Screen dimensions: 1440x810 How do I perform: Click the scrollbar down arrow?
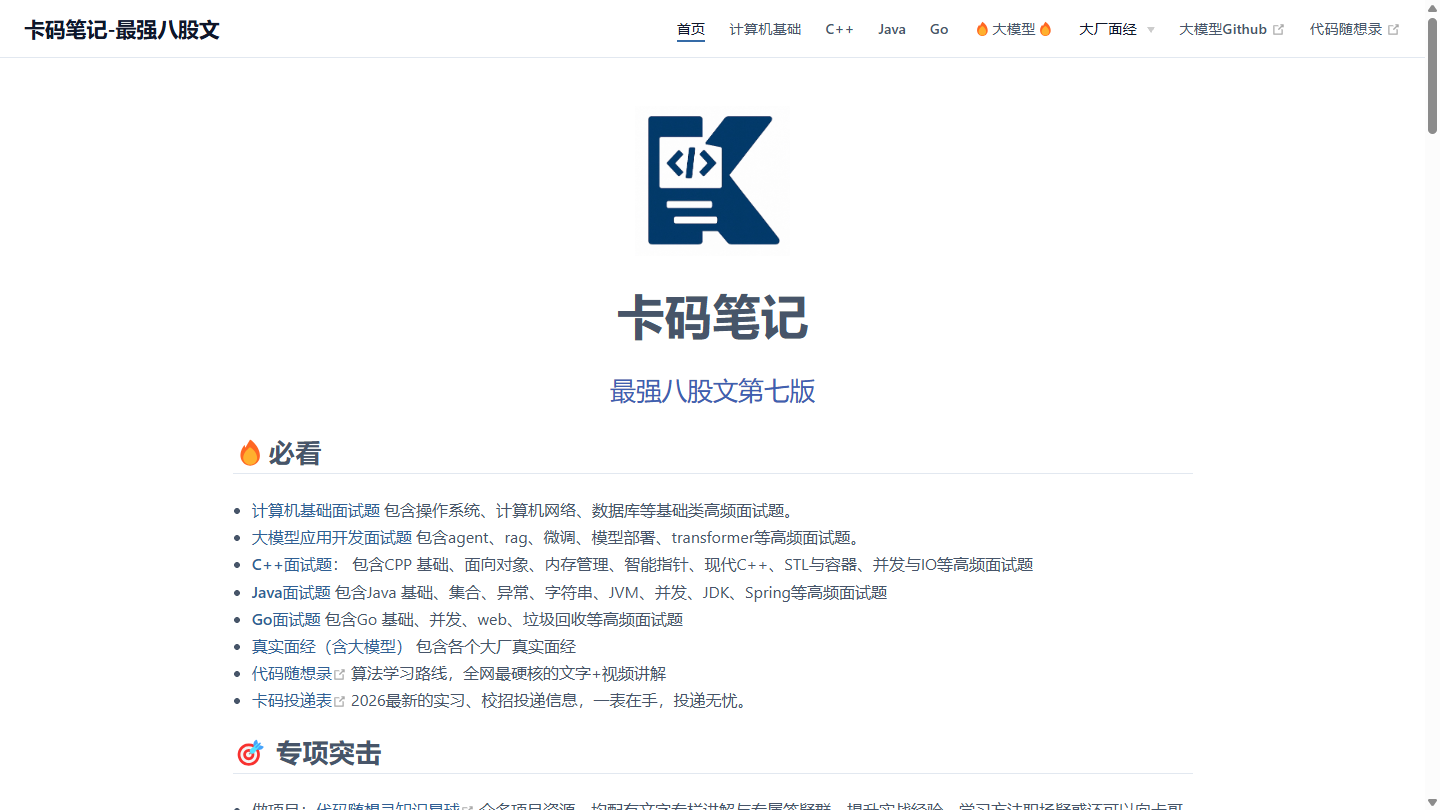tap(1432, 802)
